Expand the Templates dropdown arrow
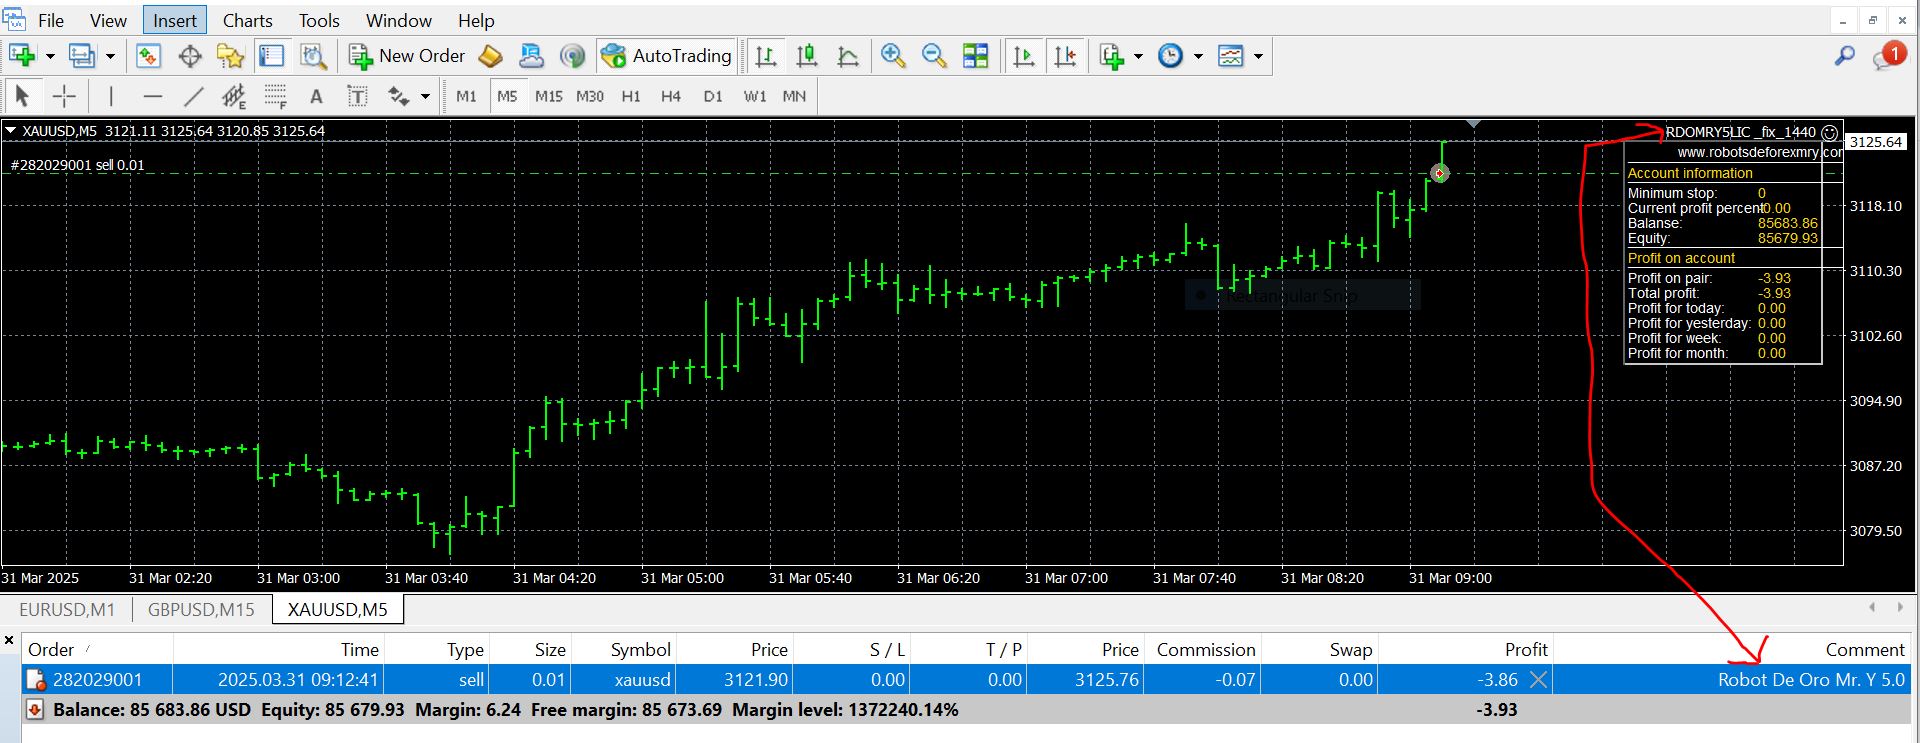This screenshot has height=743, width=1920. pos(1258,56)
